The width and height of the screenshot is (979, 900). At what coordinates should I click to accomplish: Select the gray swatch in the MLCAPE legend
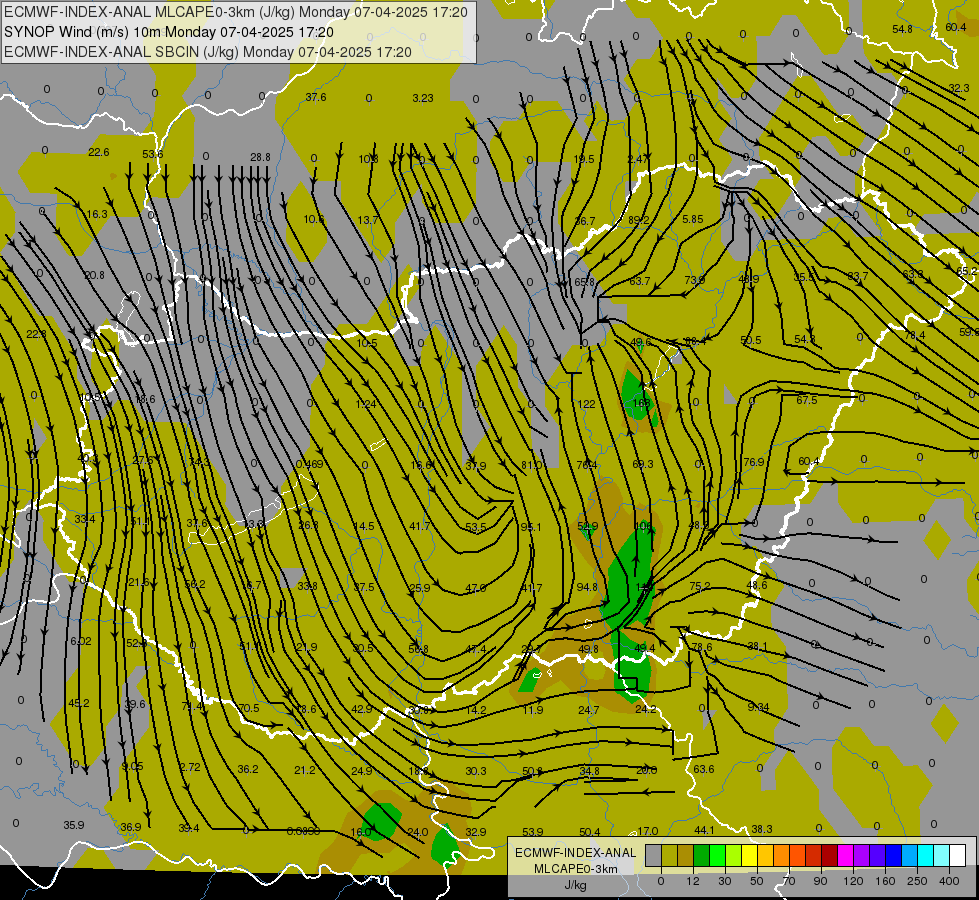[654, 855]
